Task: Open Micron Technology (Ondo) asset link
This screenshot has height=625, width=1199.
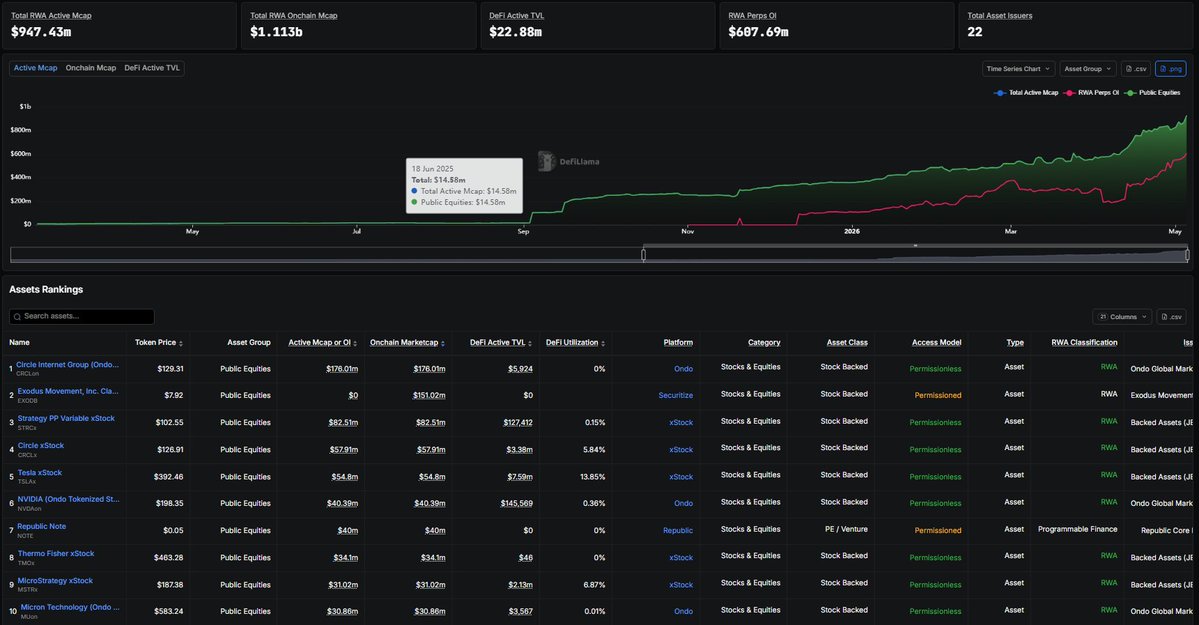Action: point(70,607)
